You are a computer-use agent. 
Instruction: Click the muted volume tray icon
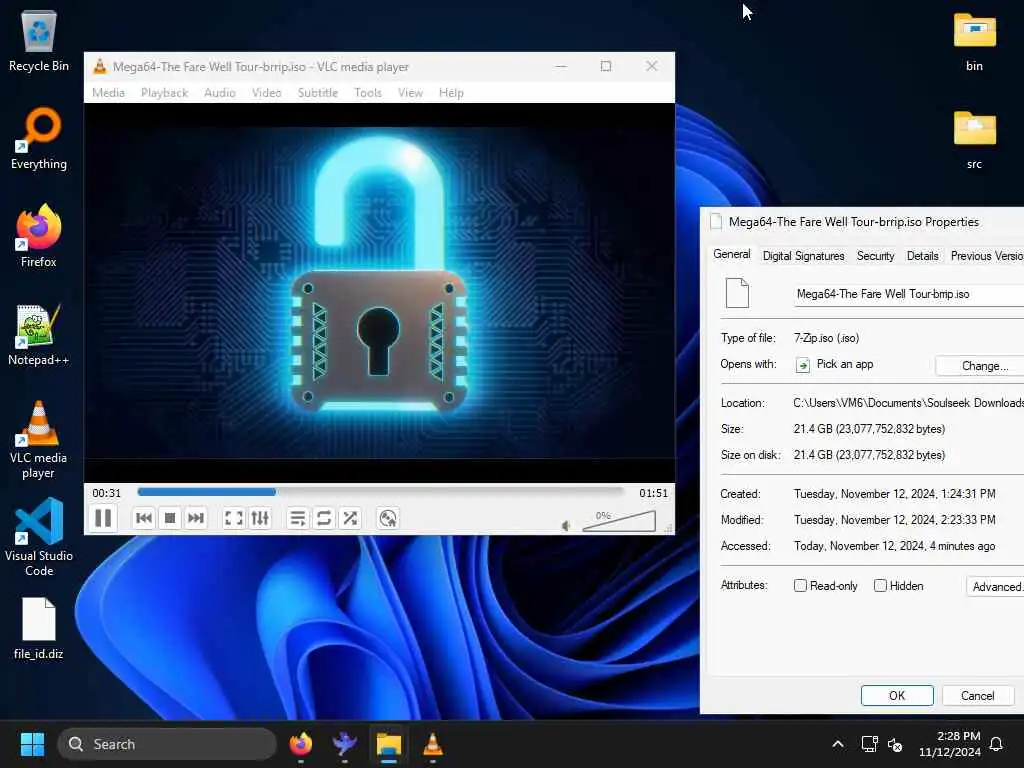895,744
